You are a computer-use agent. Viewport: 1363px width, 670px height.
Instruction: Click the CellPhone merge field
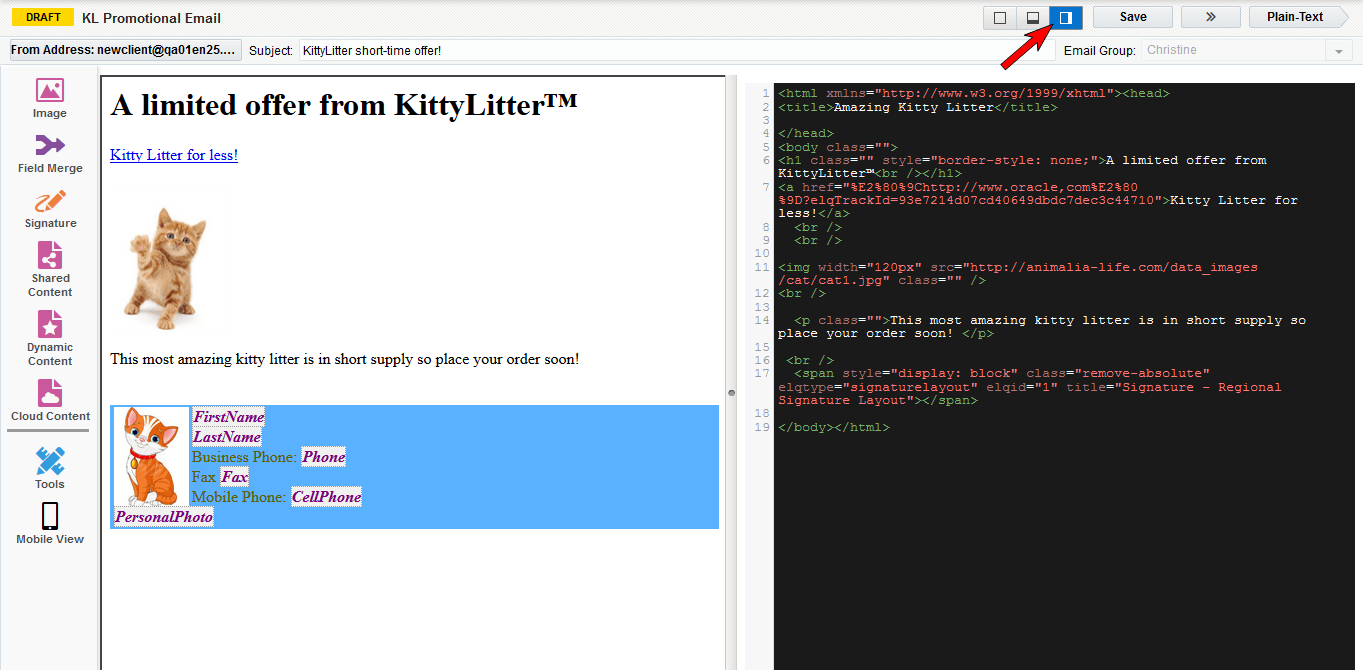coord(327,497)
